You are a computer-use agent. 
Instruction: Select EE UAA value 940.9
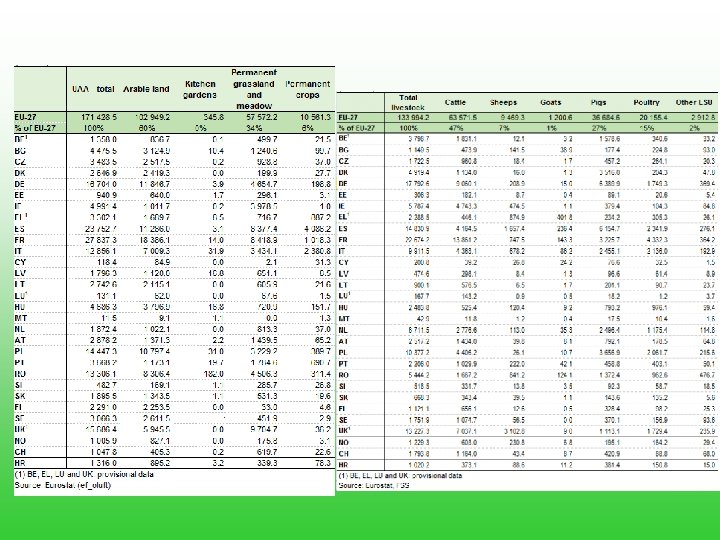[107, 195]
